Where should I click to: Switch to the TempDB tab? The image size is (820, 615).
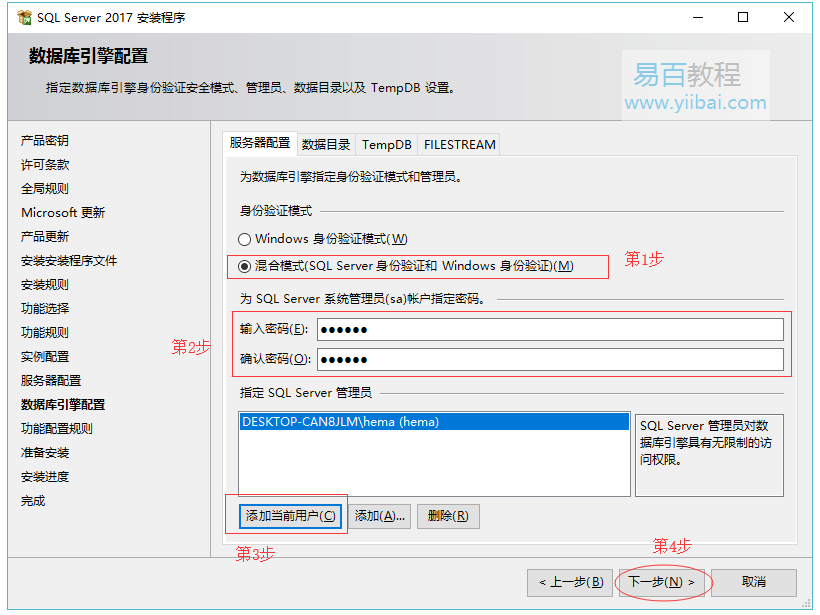(386, 145)
